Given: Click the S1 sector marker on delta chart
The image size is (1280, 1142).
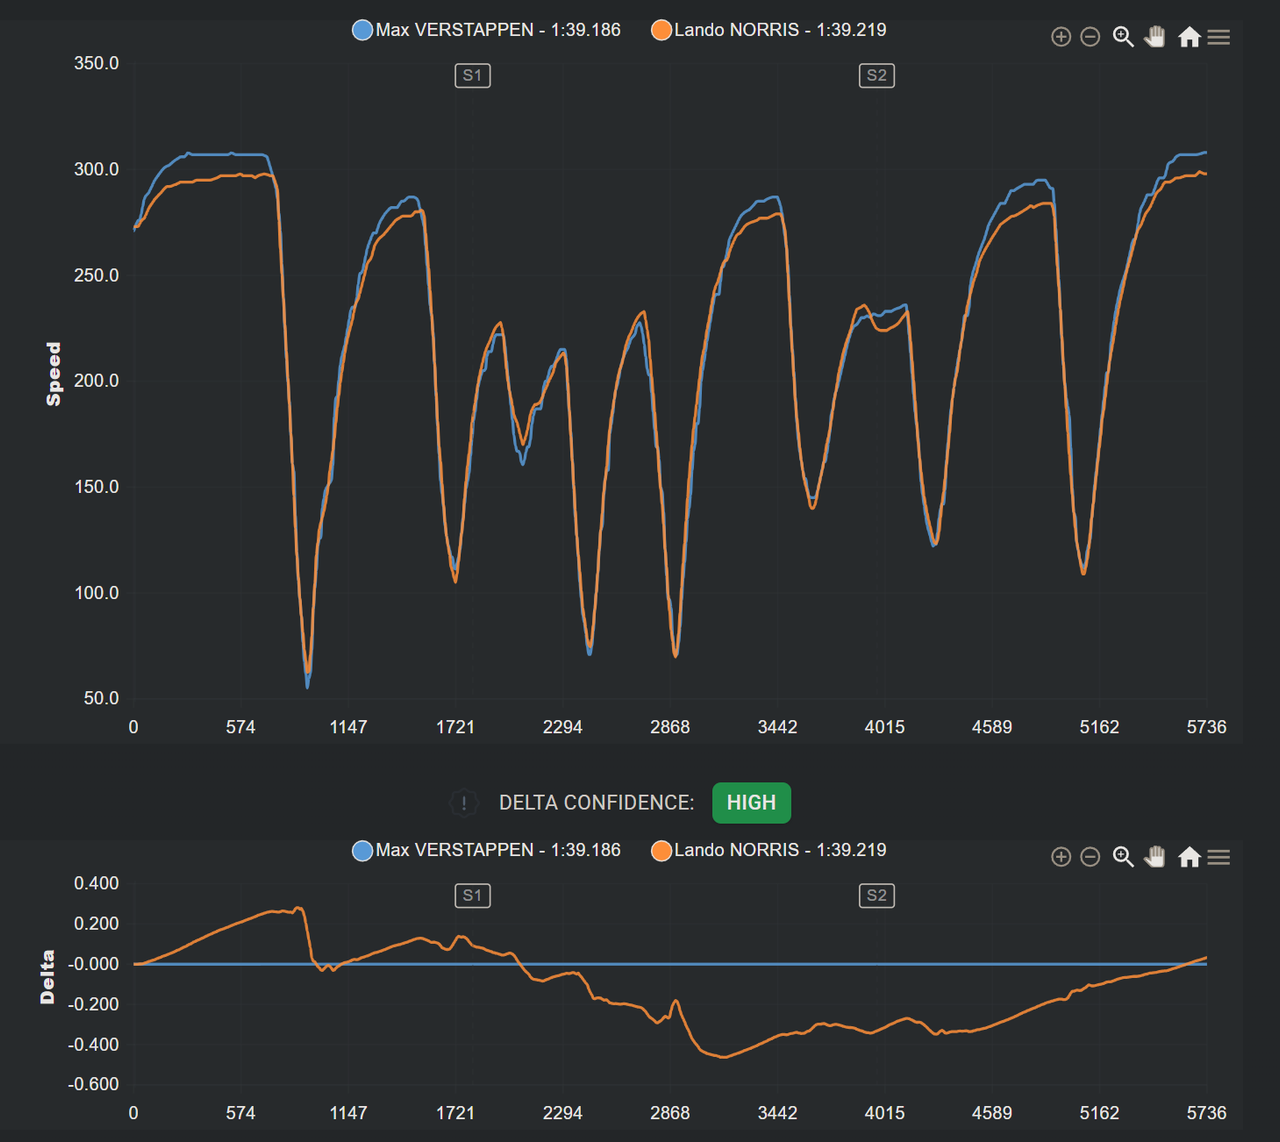Looking at the screenshot, I should 472,895.
